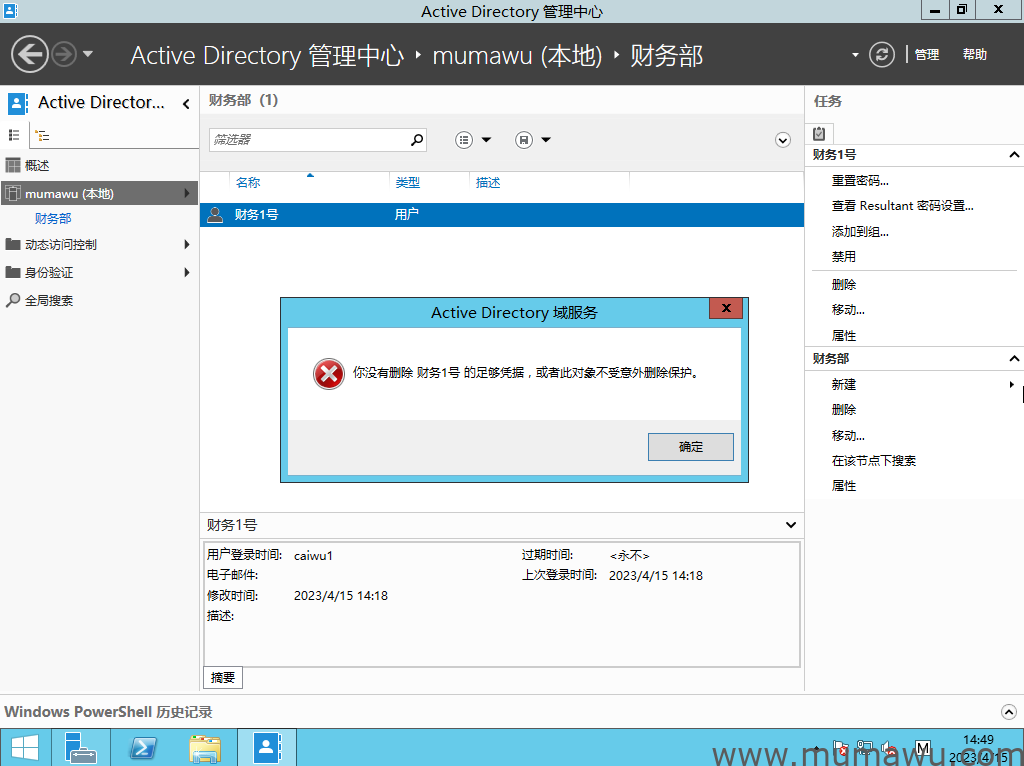Click 确定 in the error dialog
The image size is (1024, 766).
[690, 447]
